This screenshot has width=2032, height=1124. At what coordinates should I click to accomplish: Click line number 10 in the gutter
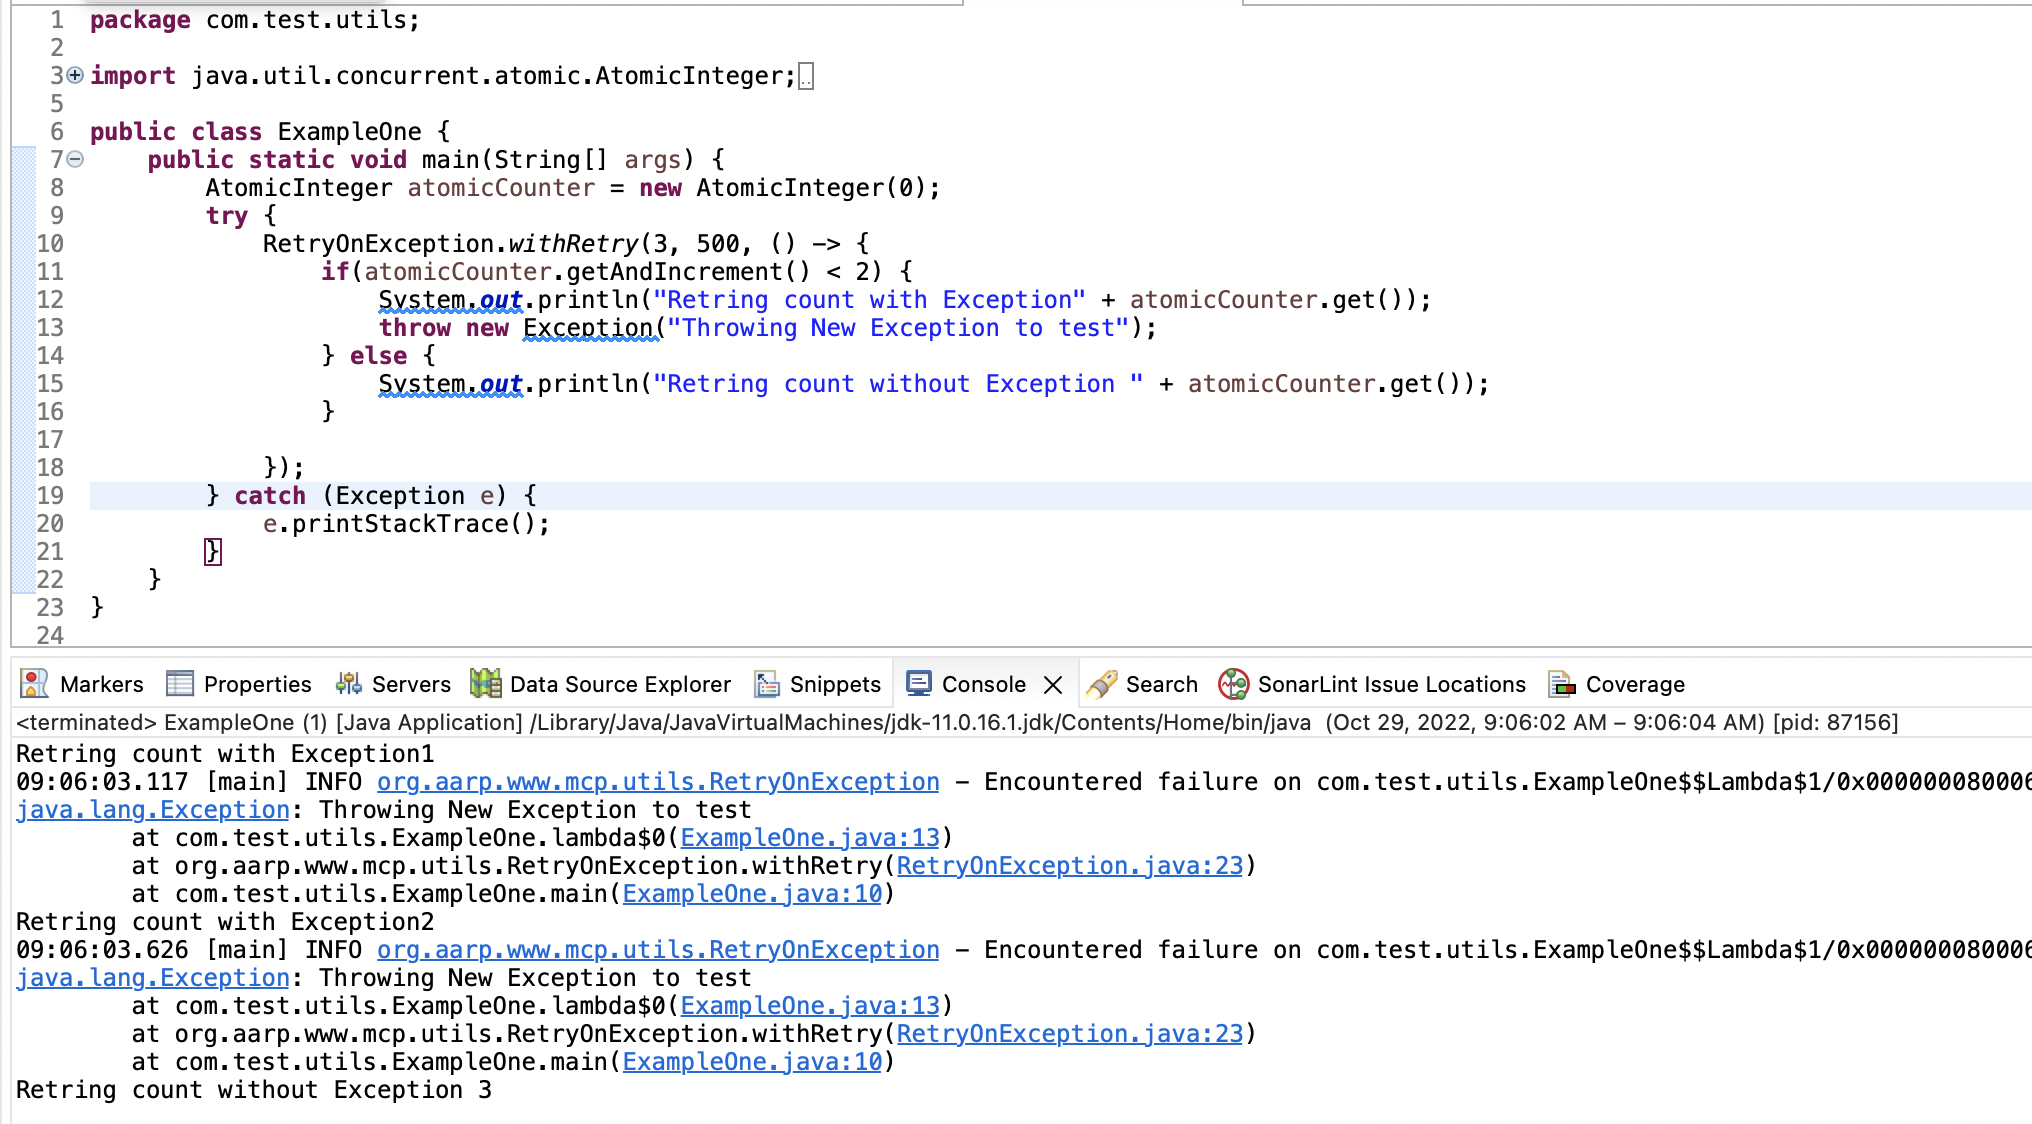50,244
